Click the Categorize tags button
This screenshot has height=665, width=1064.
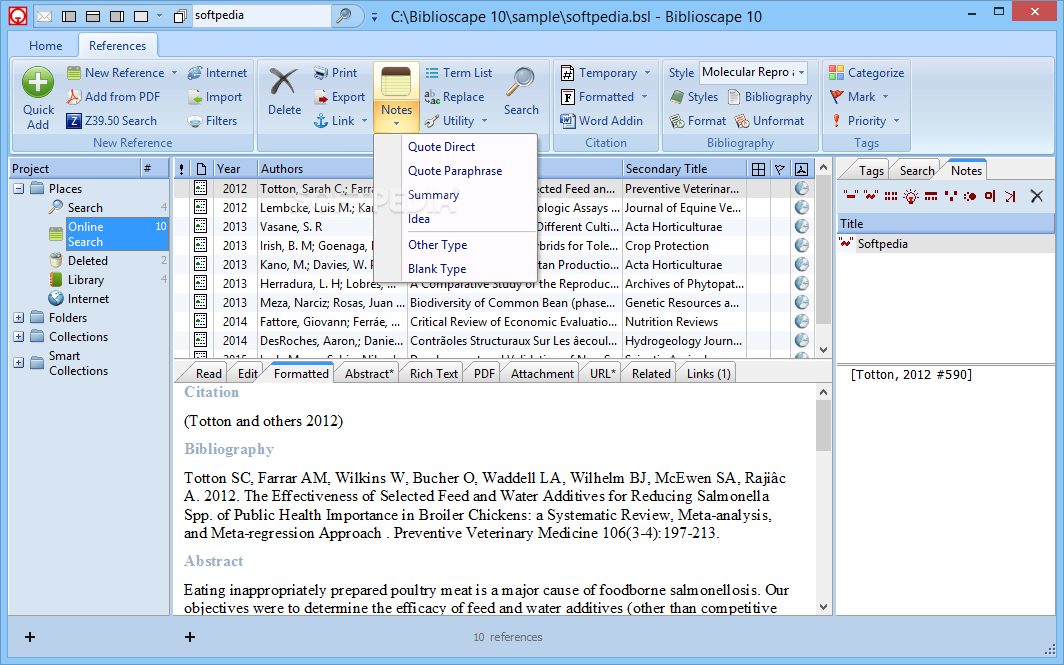pos(867,73)
